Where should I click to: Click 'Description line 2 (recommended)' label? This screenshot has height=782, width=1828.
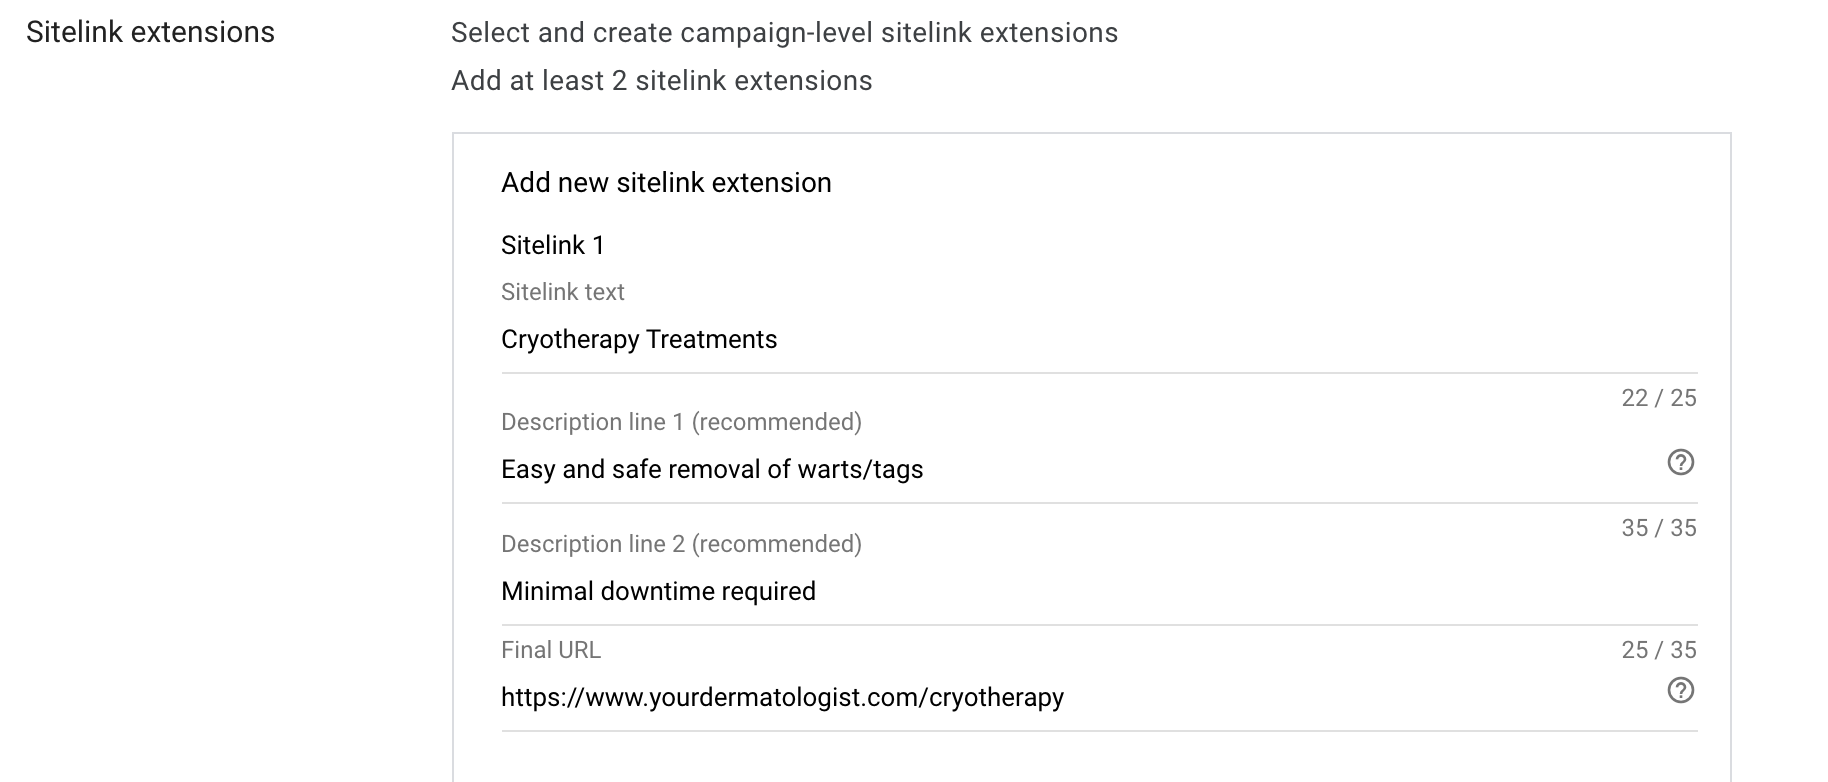(x=681, y=544)
